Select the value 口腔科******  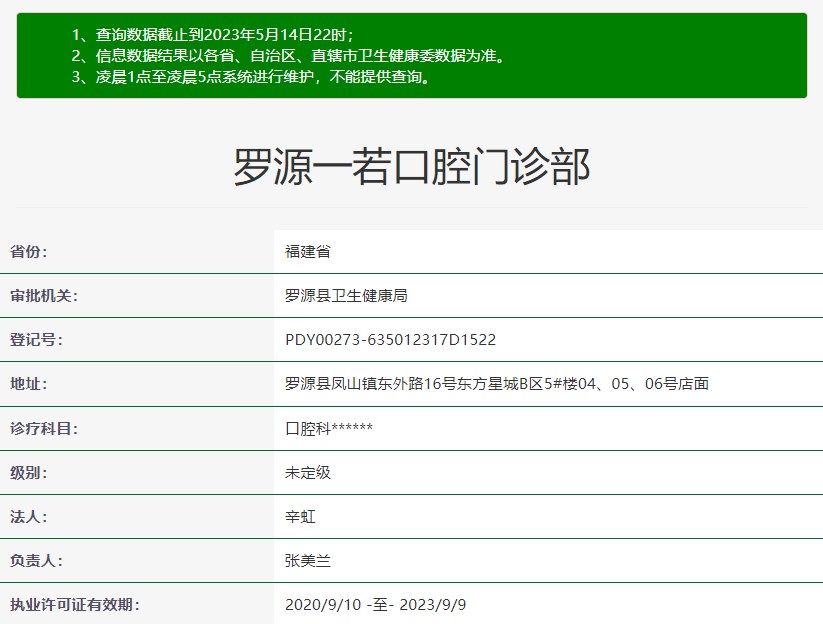[x=329, y=428]
